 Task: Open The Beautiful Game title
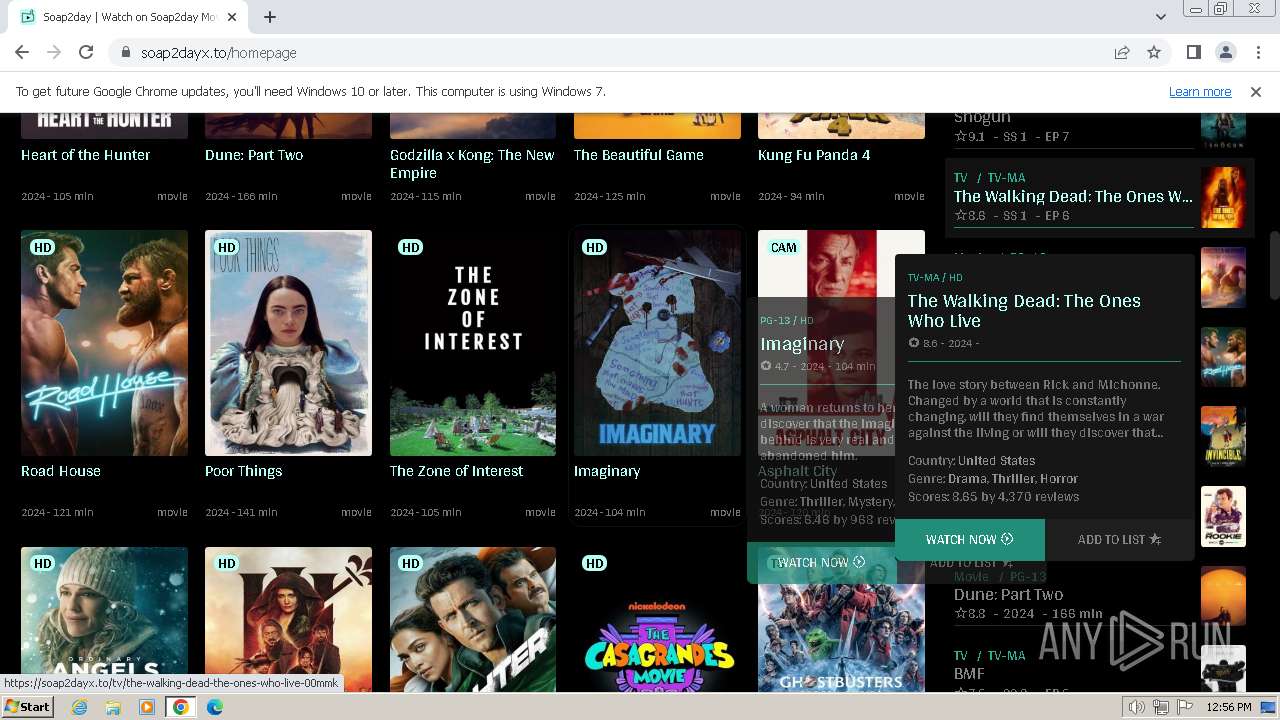pos(639,155)
